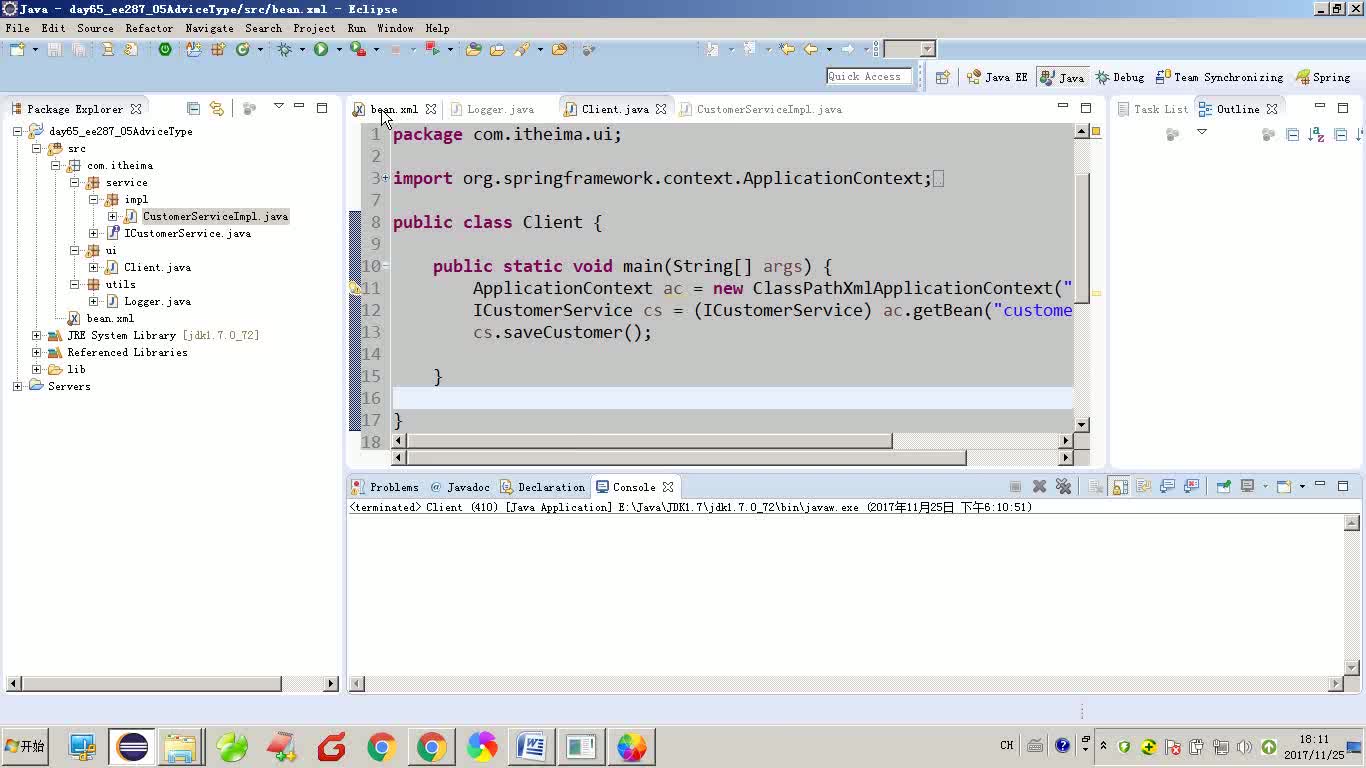Viewport: 1366px width, 768px height.
Task: Switch to the Java perspective
Action: (1062, 77)
